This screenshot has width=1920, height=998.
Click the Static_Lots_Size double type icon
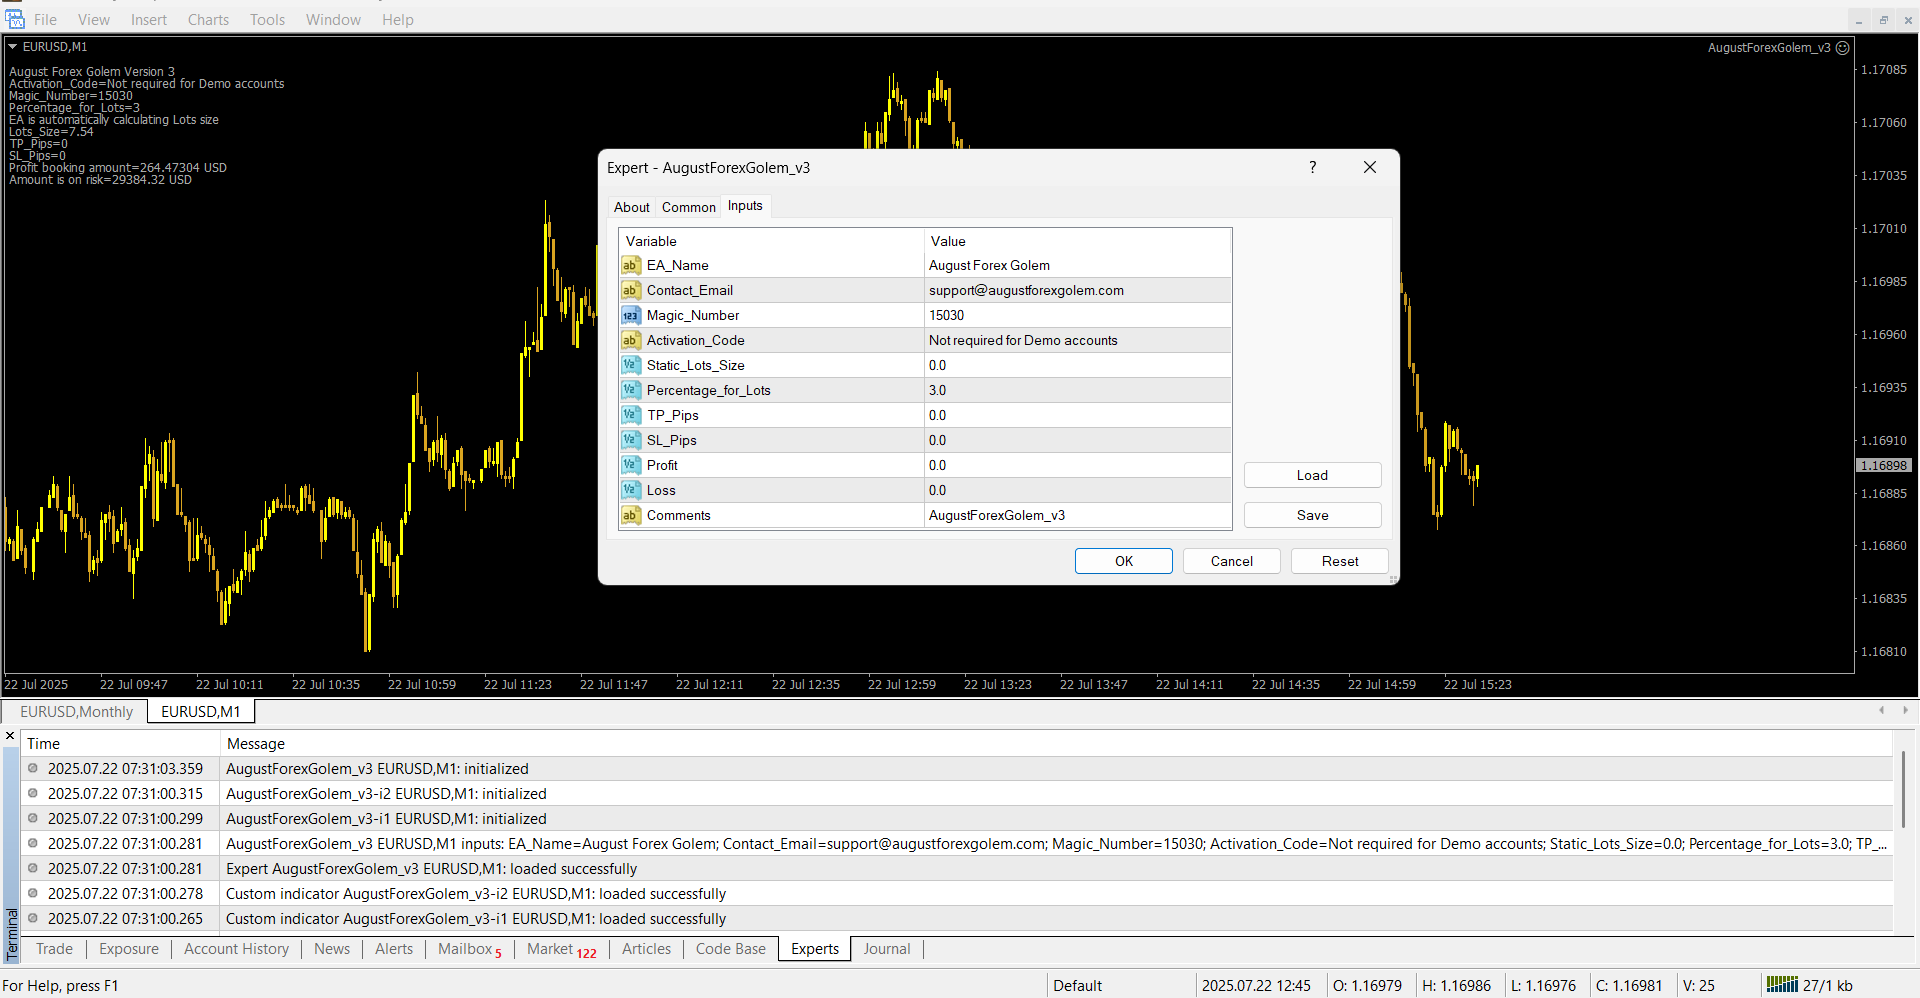pyautogui.click(x=630, y=365)
